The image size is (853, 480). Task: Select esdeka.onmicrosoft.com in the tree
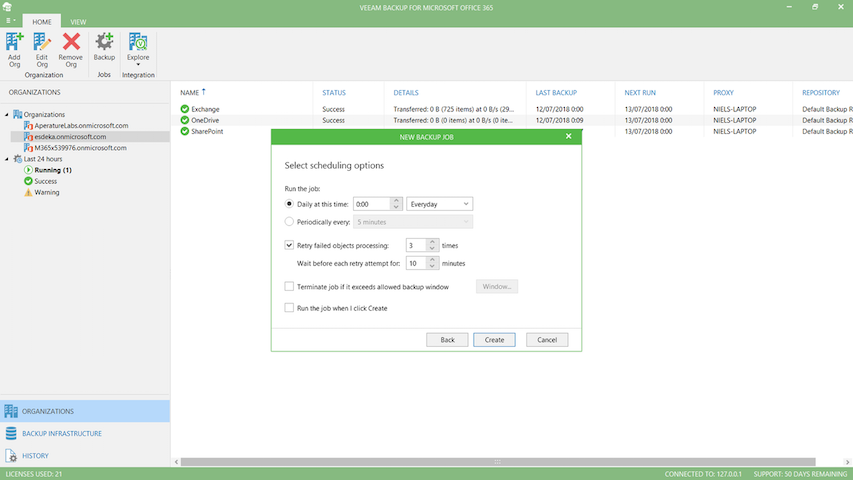[x=70, y=137]
